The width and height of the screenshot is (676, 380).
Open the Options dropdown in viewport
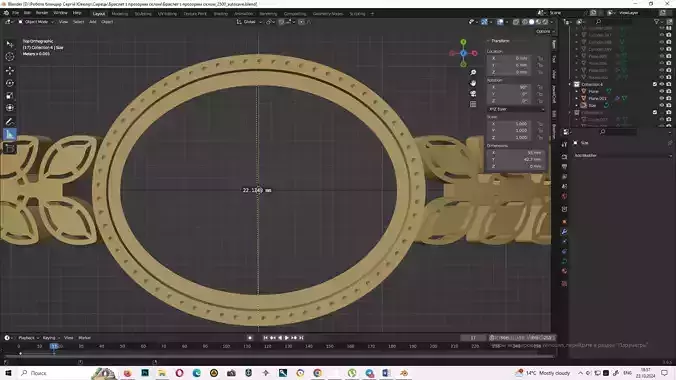point(545,31)
